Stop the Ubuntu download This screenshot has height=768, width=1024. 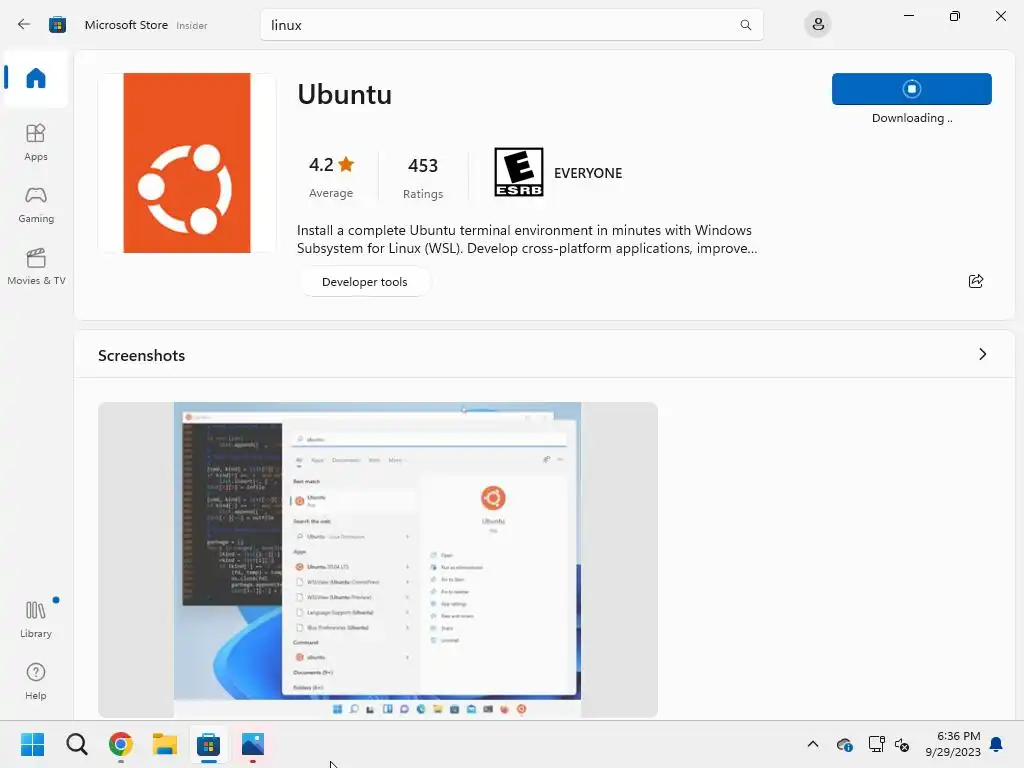[912, 89]
